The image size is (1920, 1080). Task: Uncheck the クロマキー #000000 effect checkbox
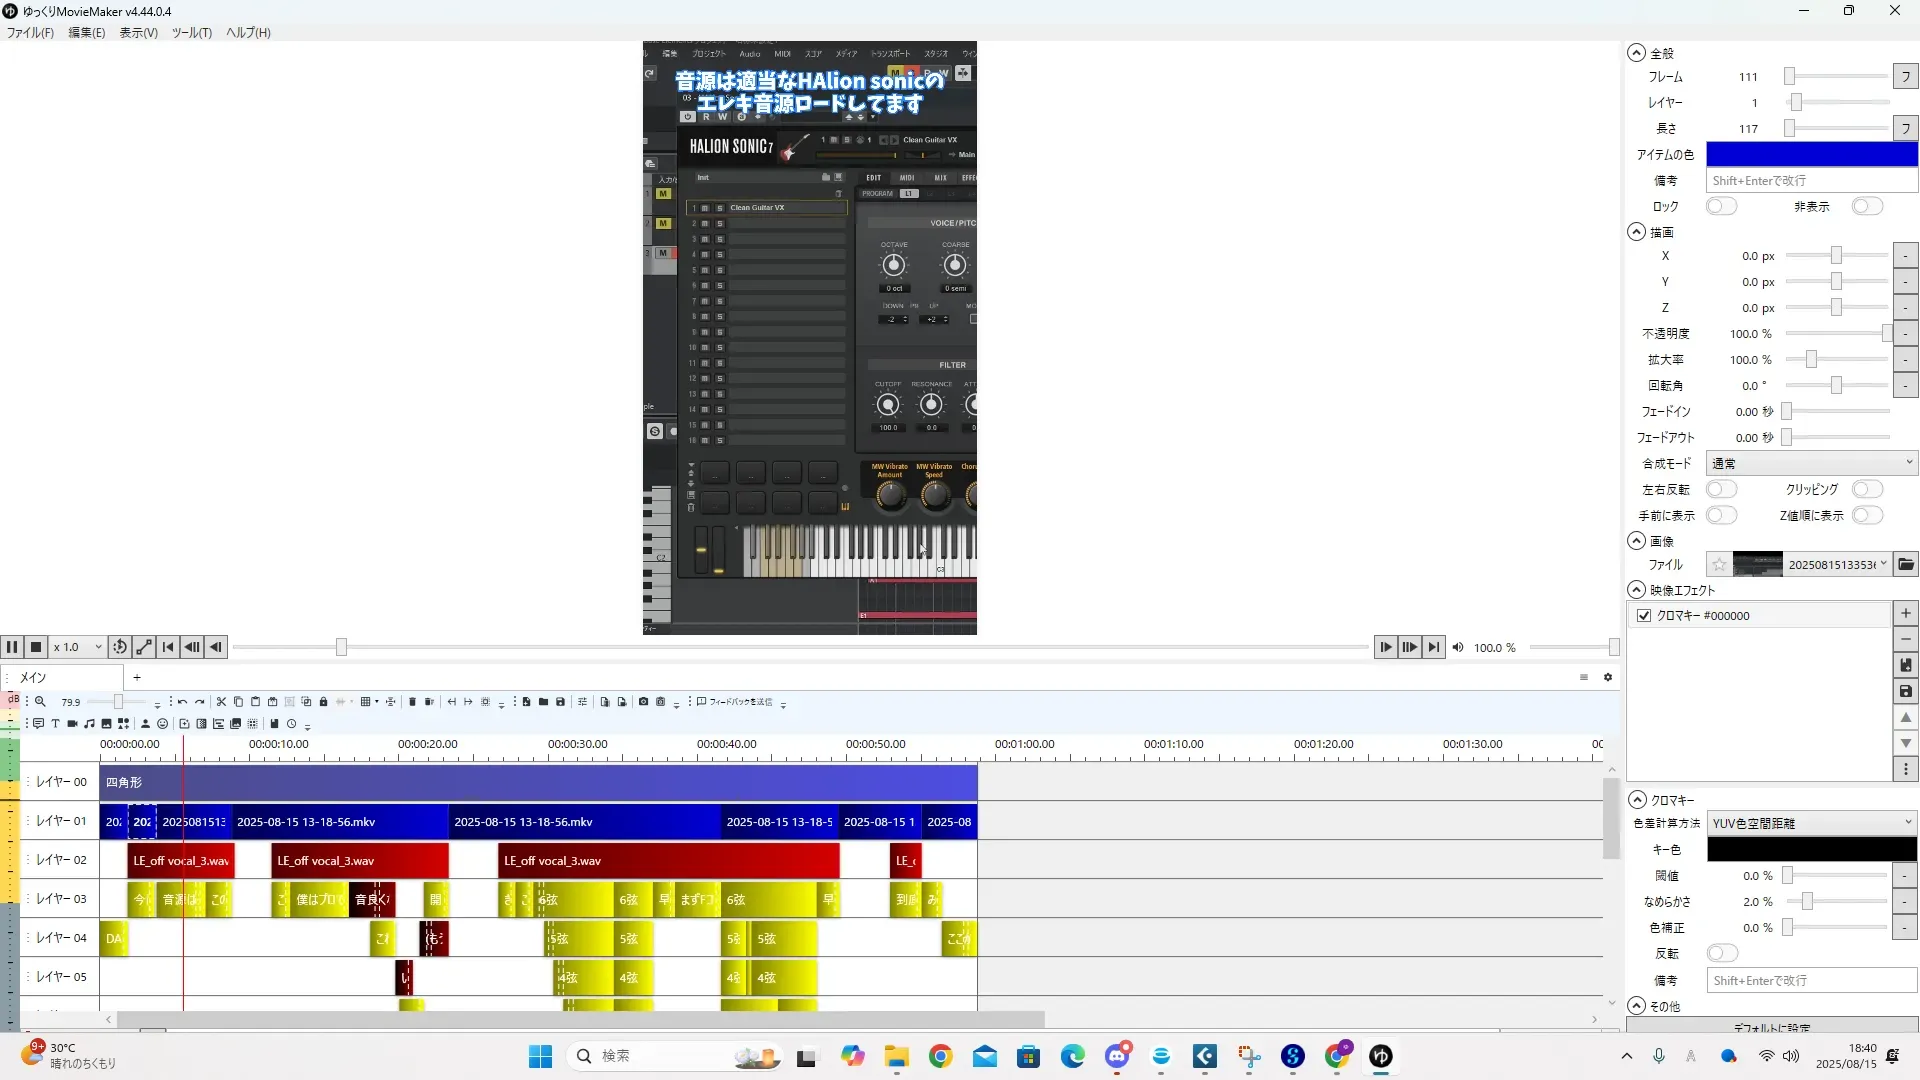click(1644, 616)
